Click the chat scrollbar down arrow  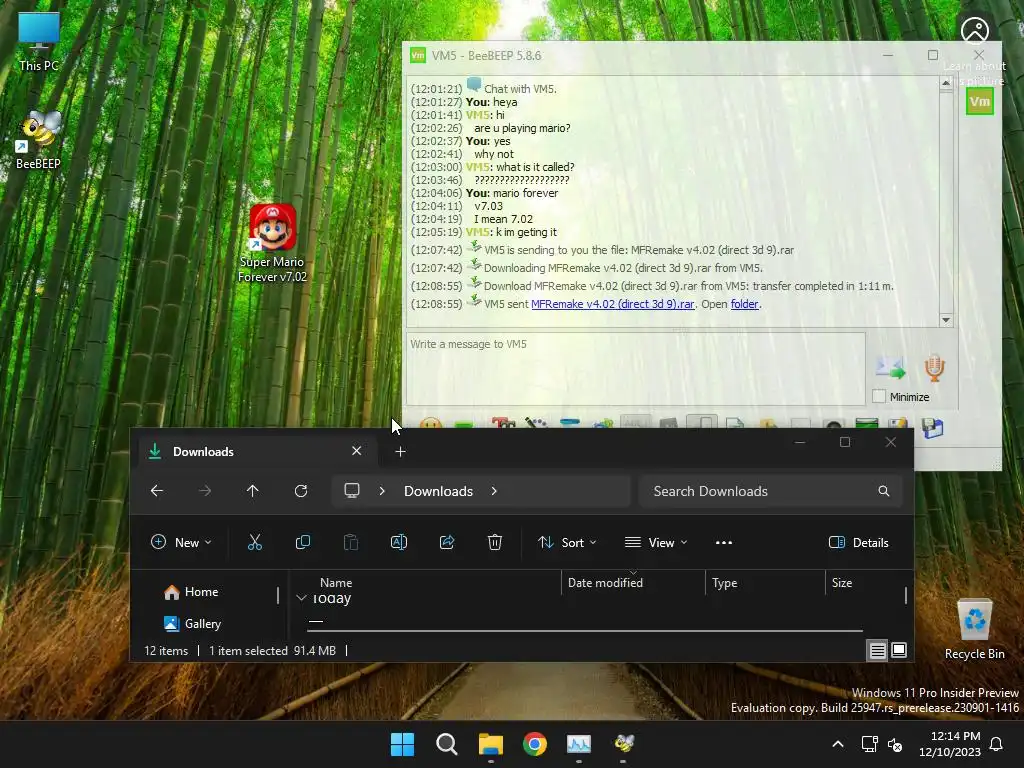click(946, 319)
